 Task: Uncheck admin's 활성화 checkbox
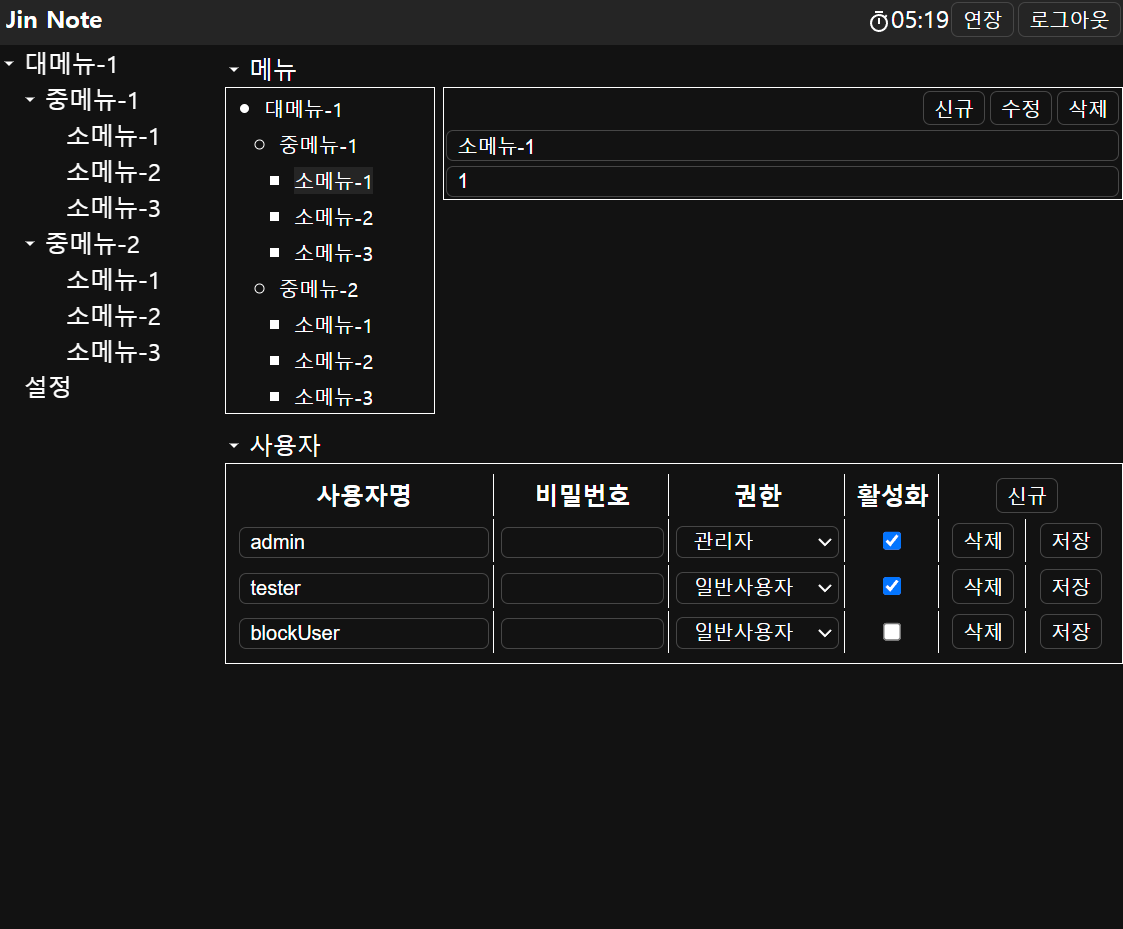pyautogui.click(x=891, y=541)
